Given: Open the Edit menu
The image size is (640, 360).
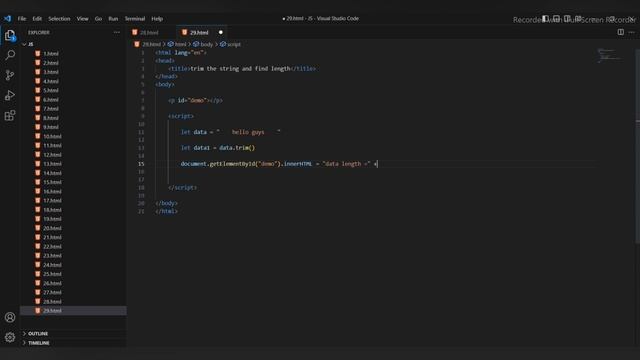Looking at the screenshot, I should pyautogui.click(x=37, y=19).
